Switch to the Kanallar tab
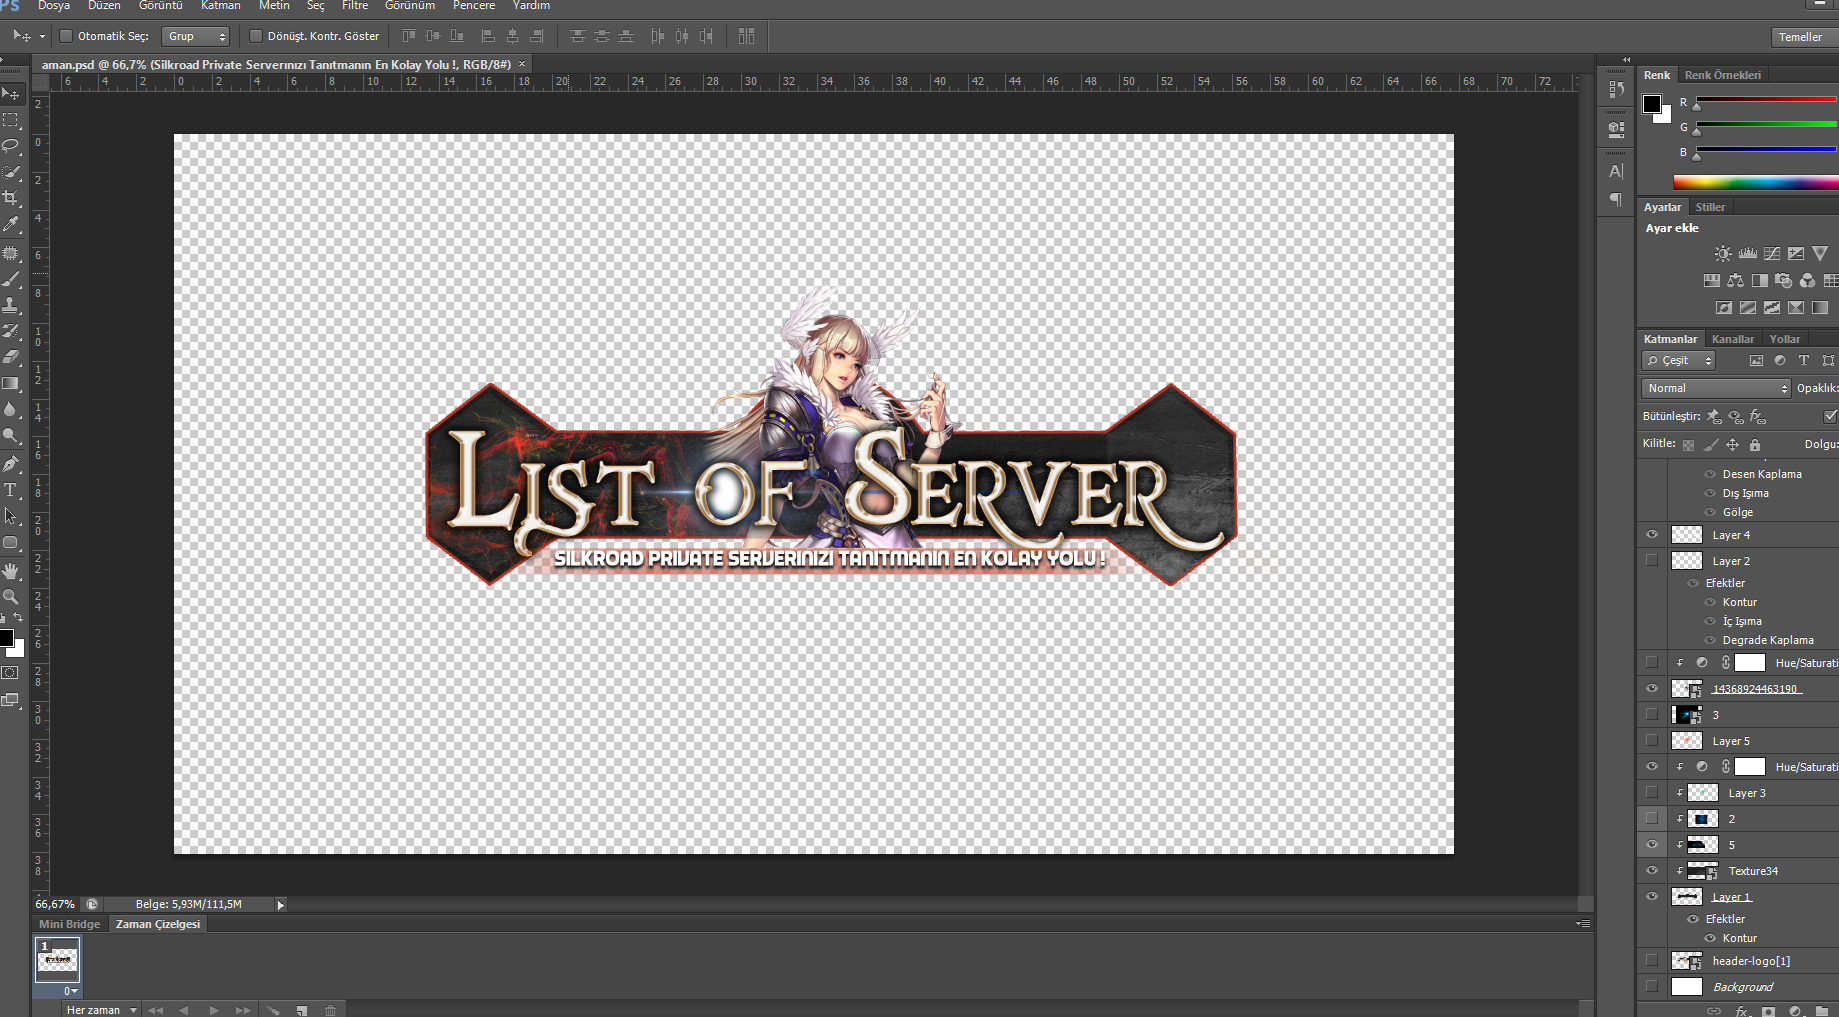 [x=1732, y=339]
